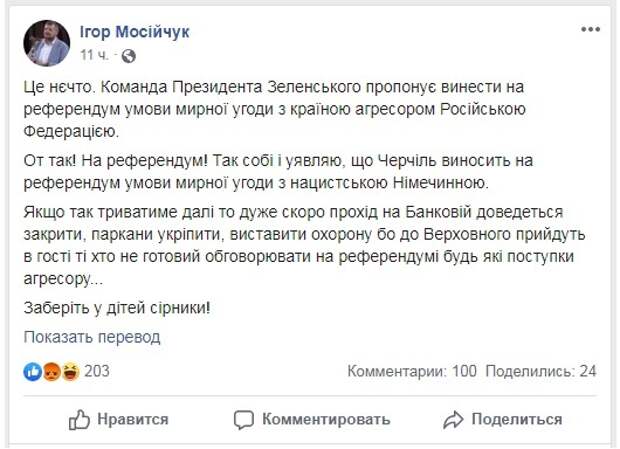Image resolution: width=620 pixels, height=449 pixels.
Task: Click the share arrow icon
Action: click(453, 420)
